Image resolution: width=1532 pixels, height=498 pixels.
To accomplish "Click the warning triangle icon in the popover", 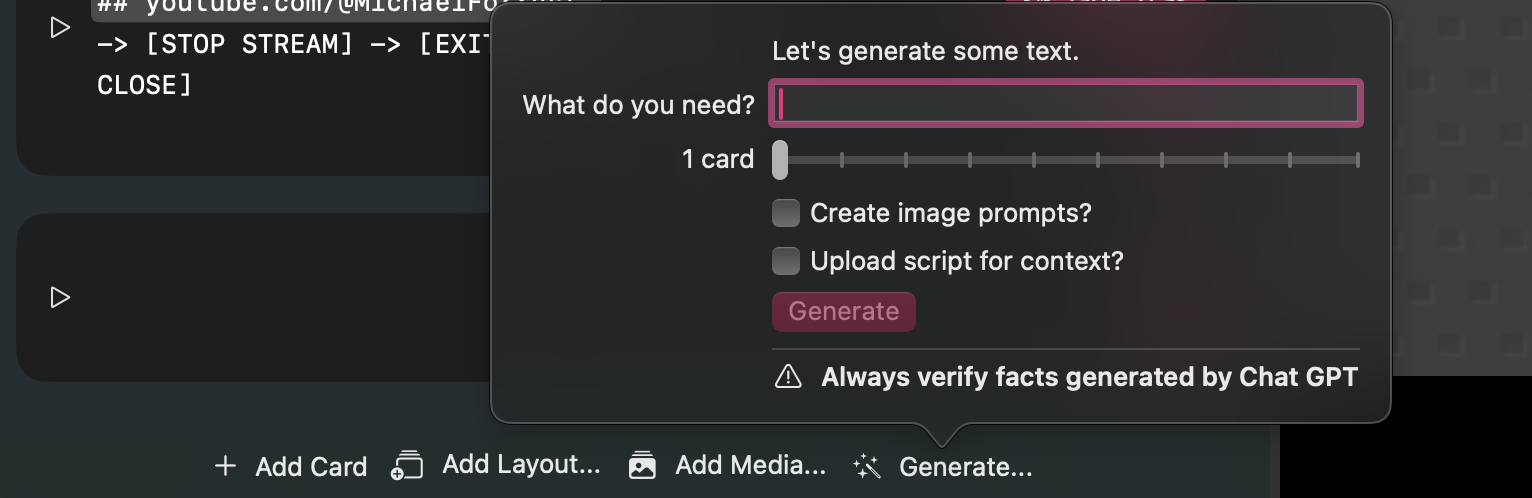I will (x=788, y=376).
